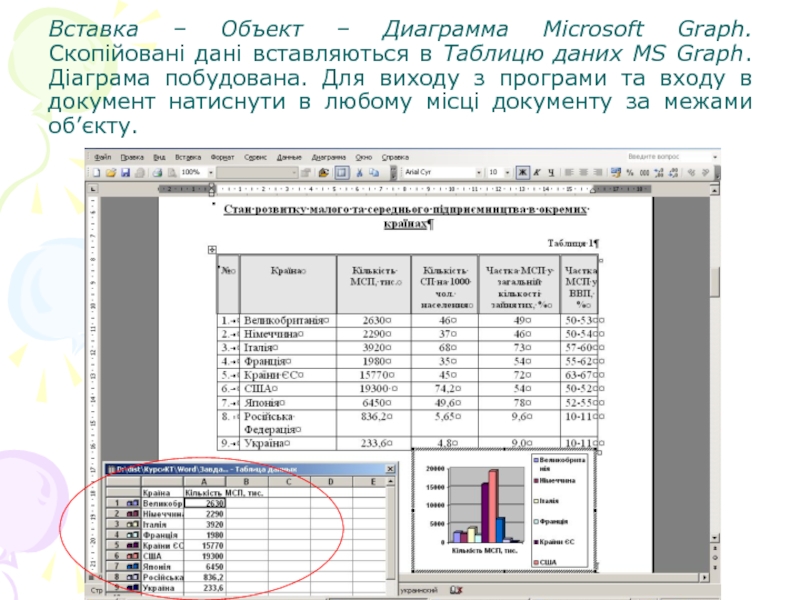
Task: Open the Диаграмма menu
Action: click(x=329, y=157)
